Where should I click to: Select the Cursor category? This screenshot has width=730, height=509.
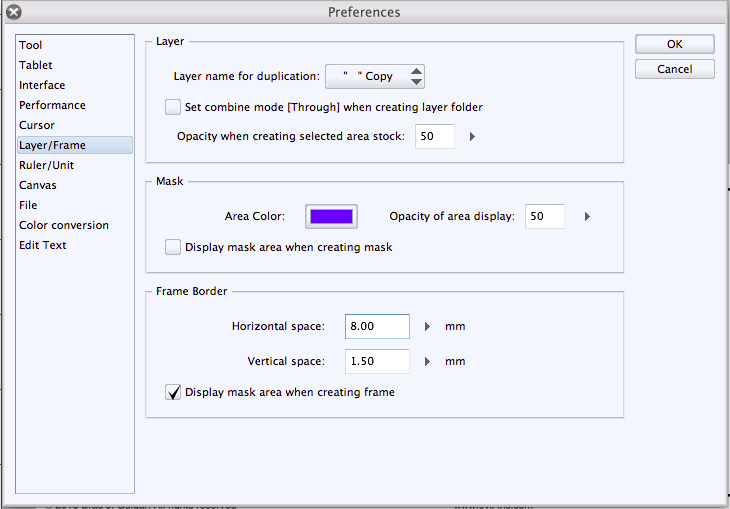click(37, 125)
